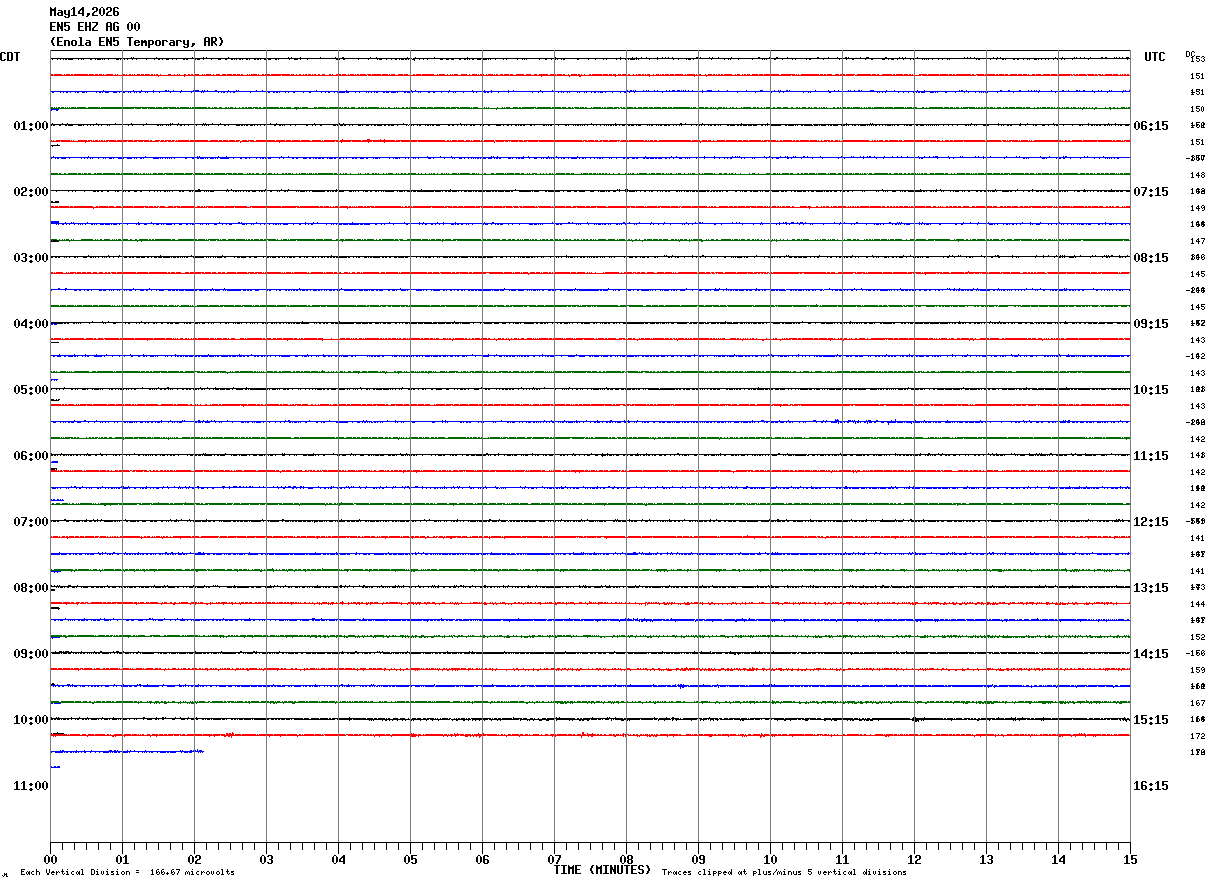Click the 06:15 UTC time label
This screenshot has width=1210, height=886.
click(x=1150, y=126)
